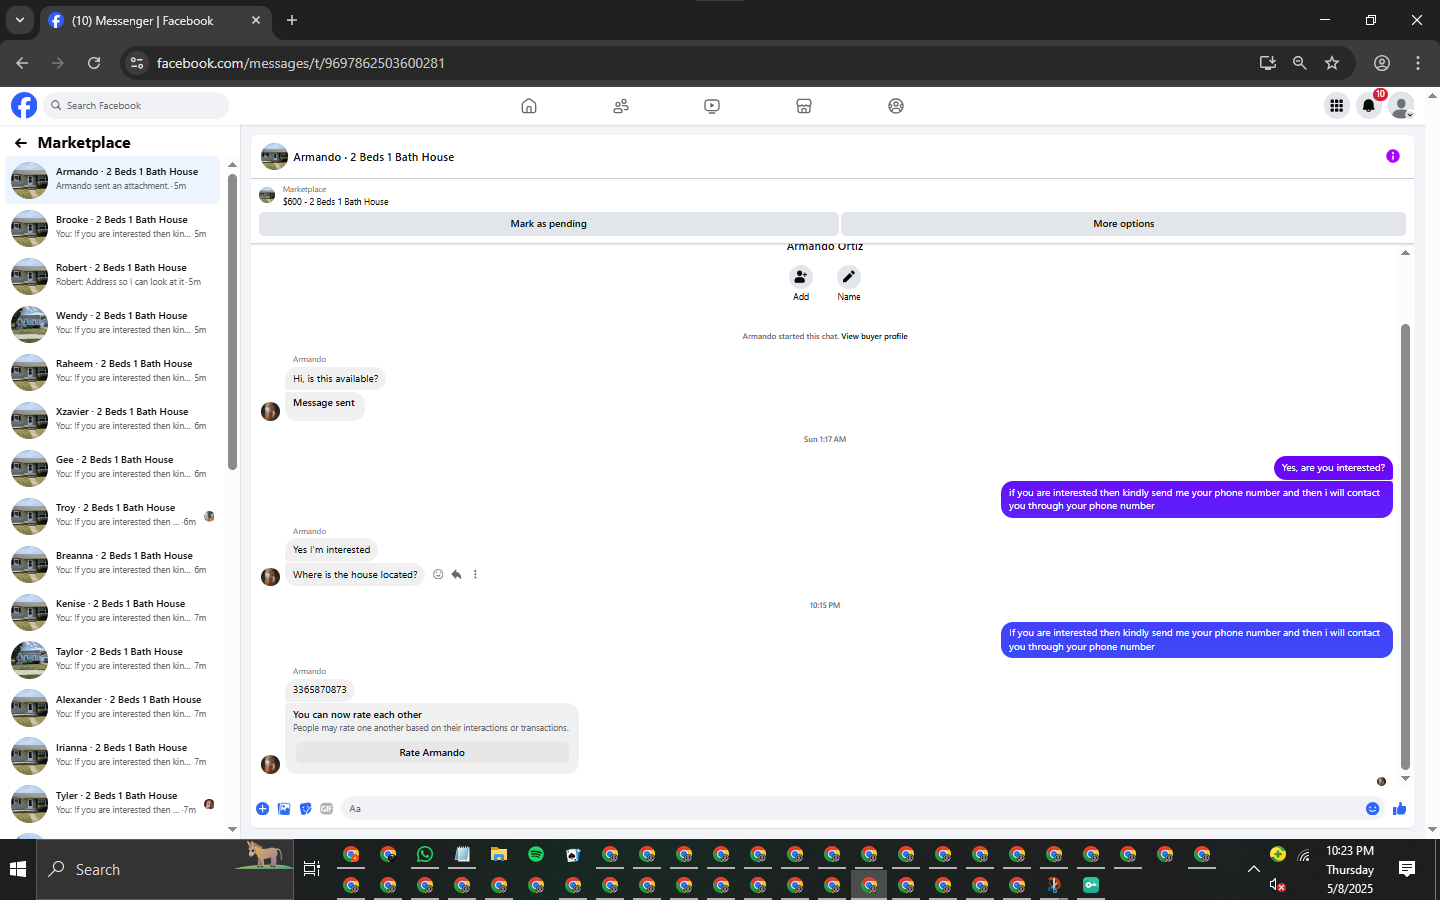Open the Chrome three-dot menu
Image resolution: width=1440 pixels, height=900 pixels.
tap(1418, 63)
